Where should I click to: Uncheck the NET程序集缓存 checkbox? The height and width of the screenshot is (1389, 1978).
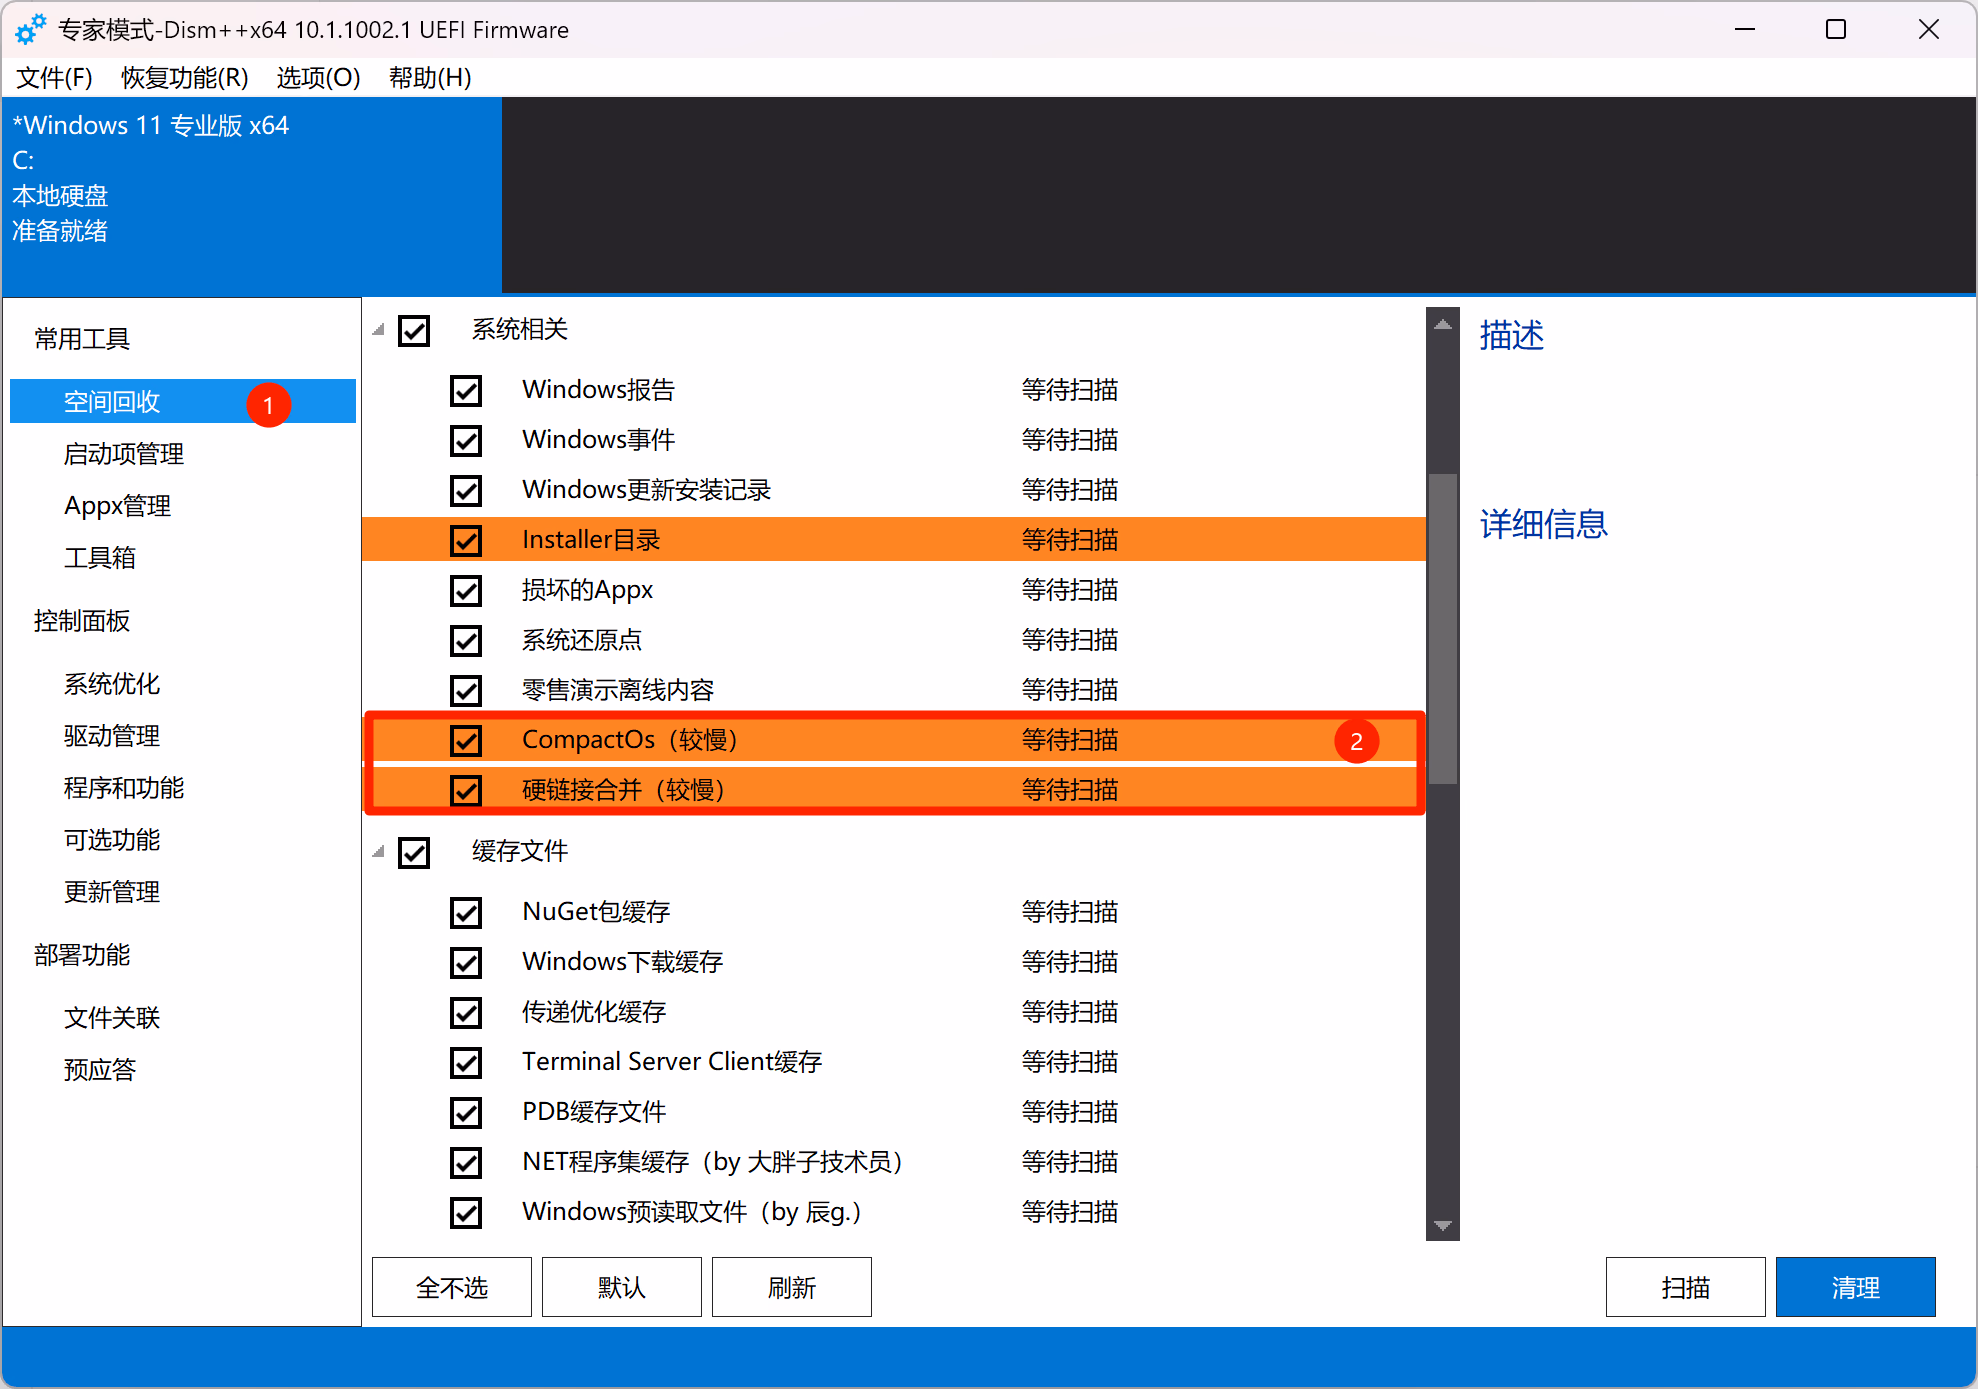pos(466,1163)
